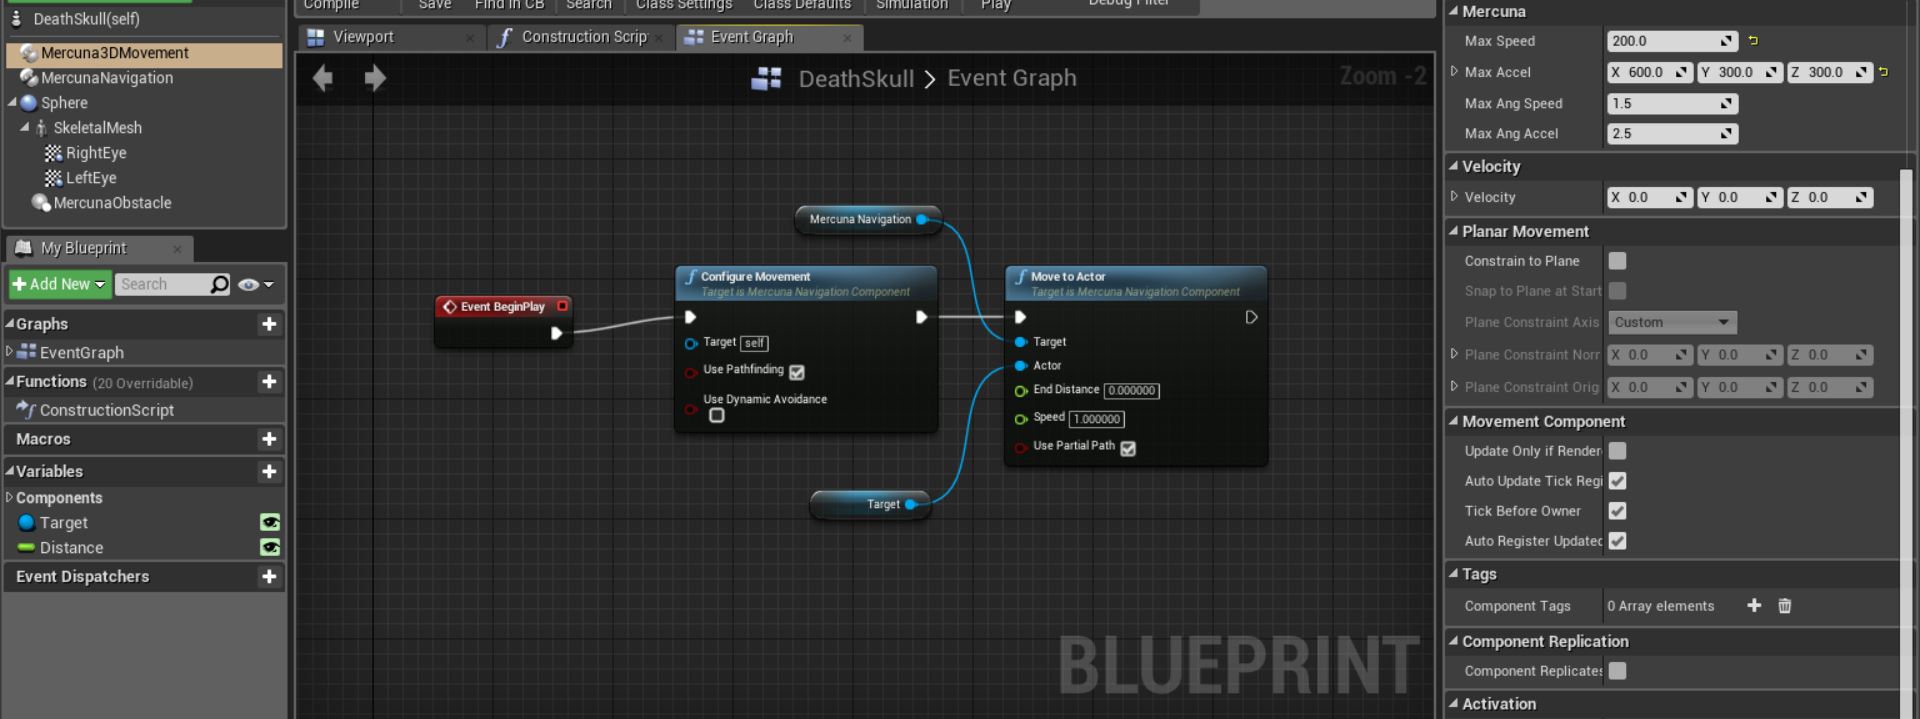Expand the Max Accel property row
The height and width of the screenshot is (719, 1920).
(x=1454, y=72)
